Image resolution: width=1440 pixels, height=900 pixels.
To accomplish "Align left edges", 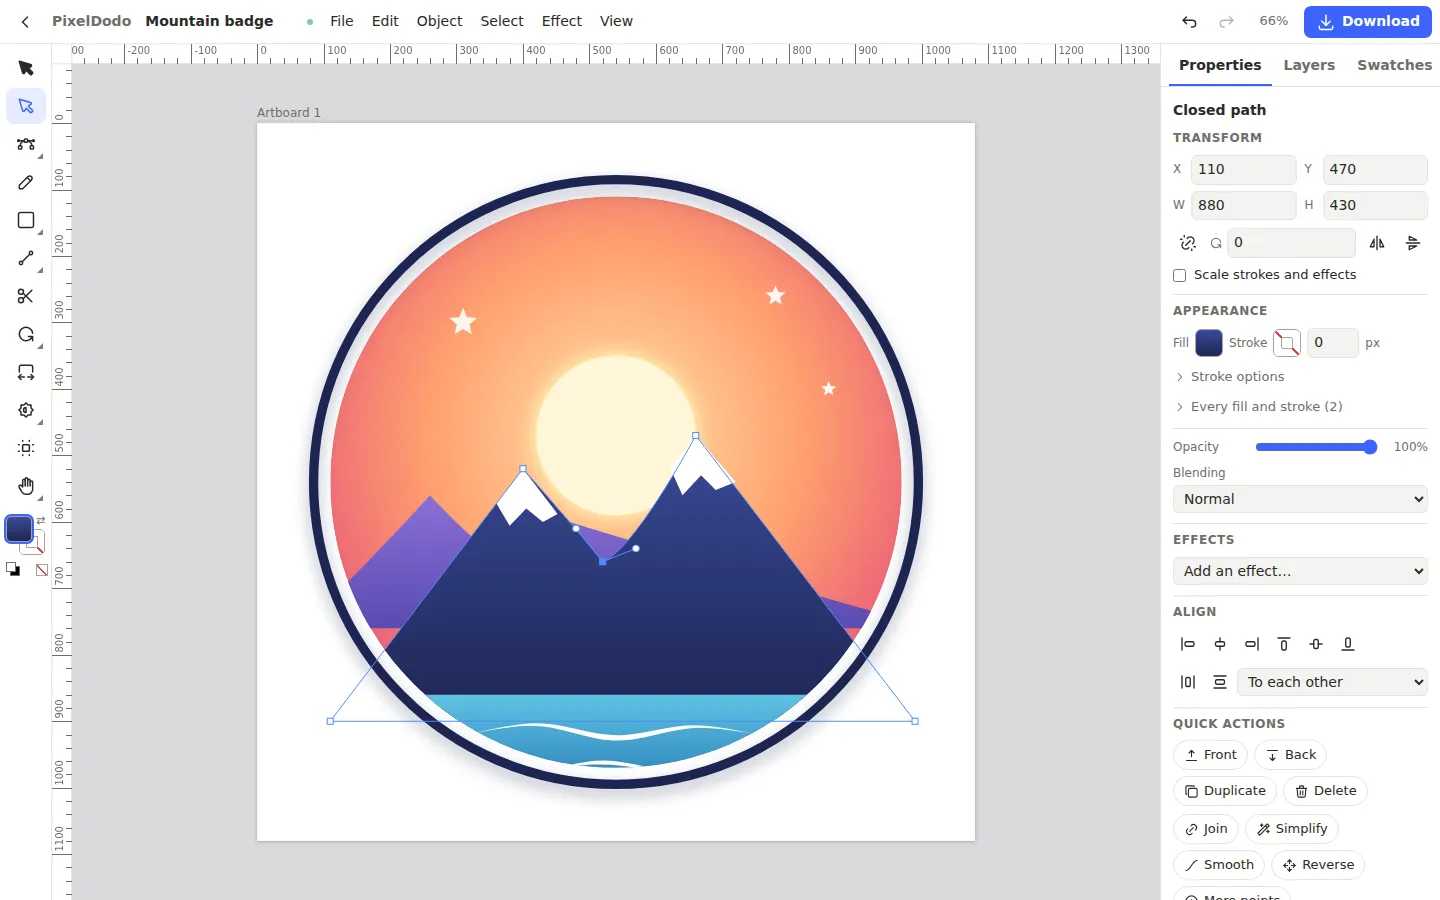I will [x=1188, y=644].
